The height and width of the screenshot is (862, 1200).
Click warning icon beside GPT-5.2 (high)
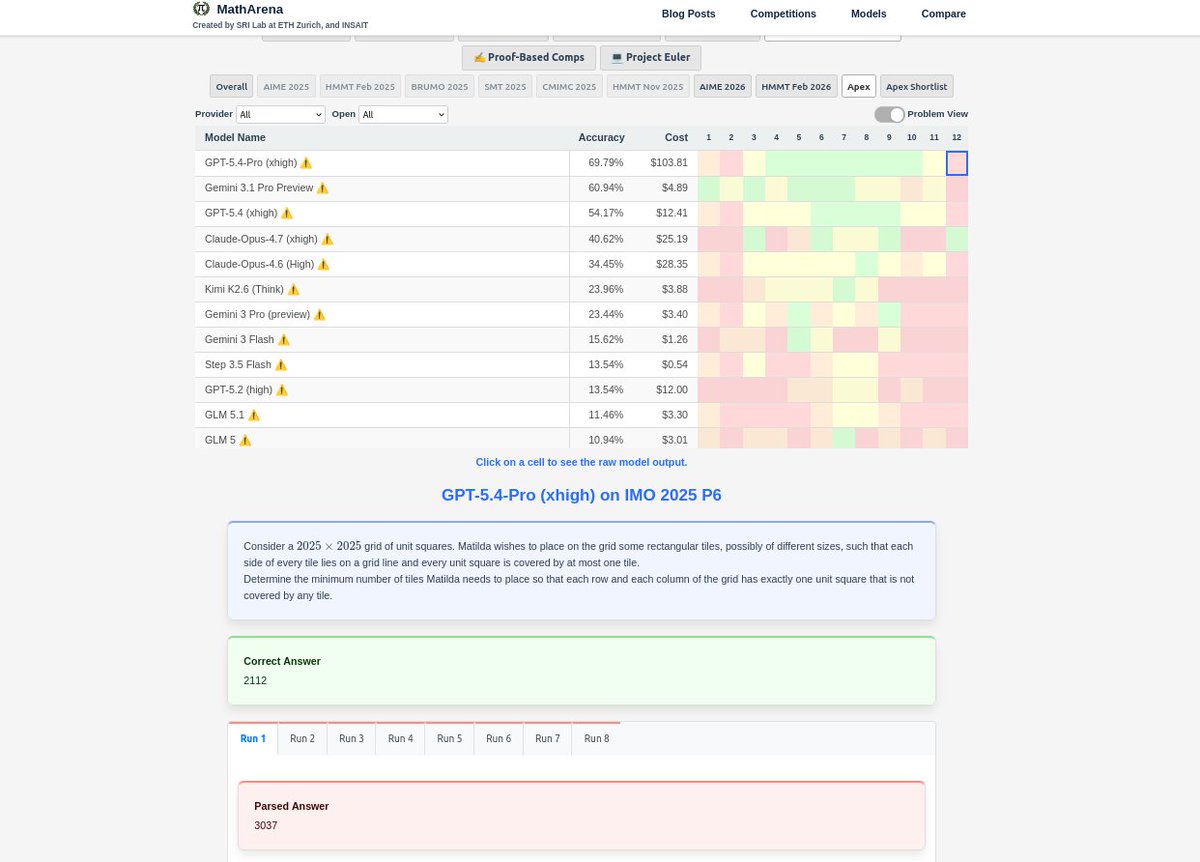tap(282, 390)
